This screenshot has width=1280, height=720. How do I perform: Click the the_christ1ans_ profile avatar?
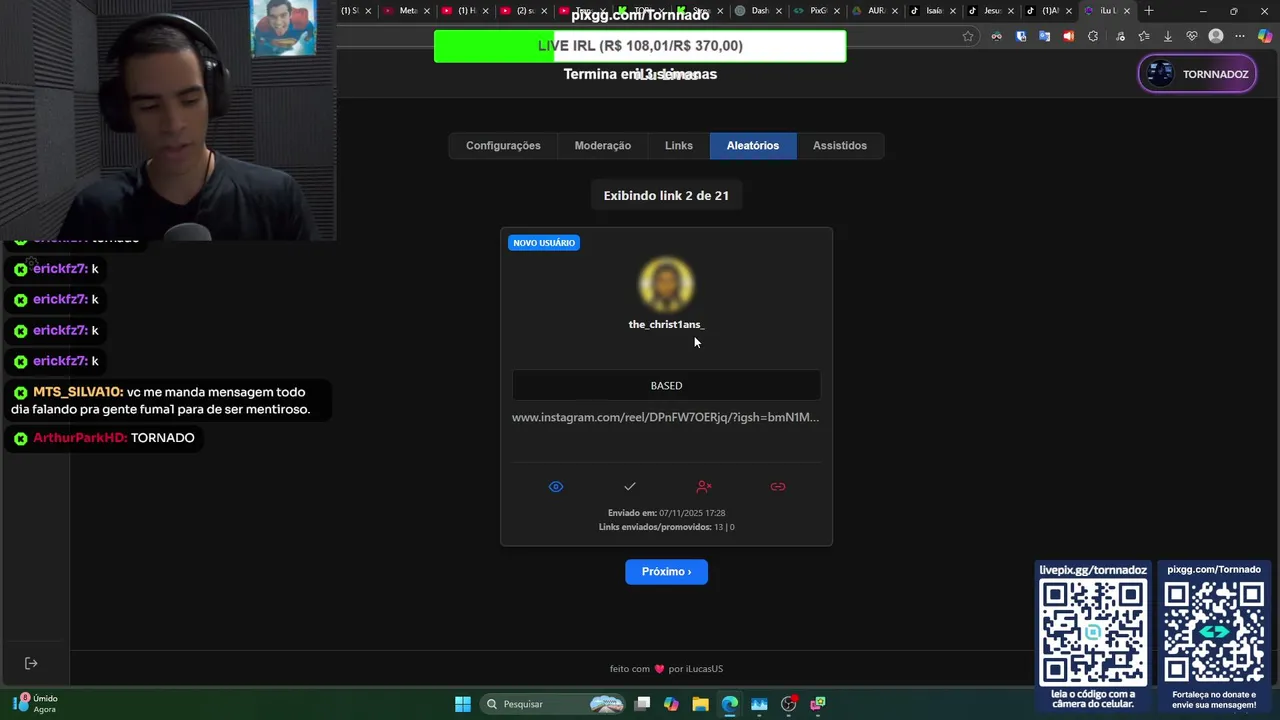pyautogui.click(x=666, y=285)
